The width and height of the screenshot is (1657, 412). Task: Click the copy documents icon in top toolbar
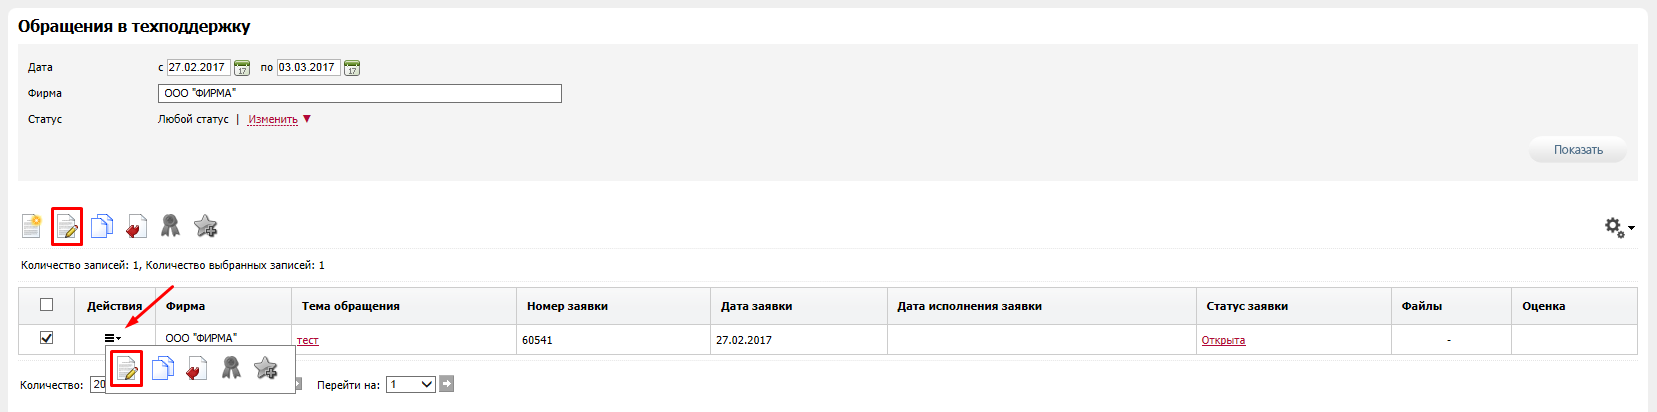coord(102,226)
